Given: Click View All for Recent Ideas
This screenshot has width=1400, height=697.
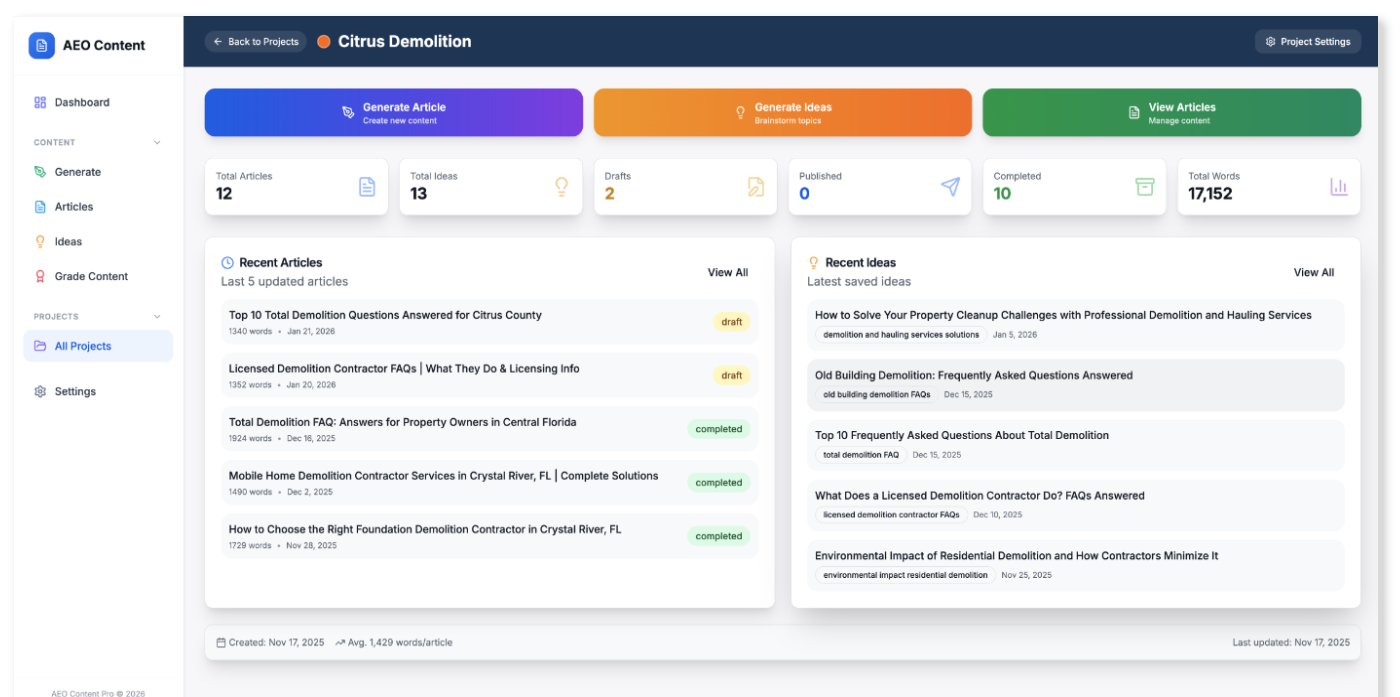Looking at the screenshot, I should tap(1314, 271).
